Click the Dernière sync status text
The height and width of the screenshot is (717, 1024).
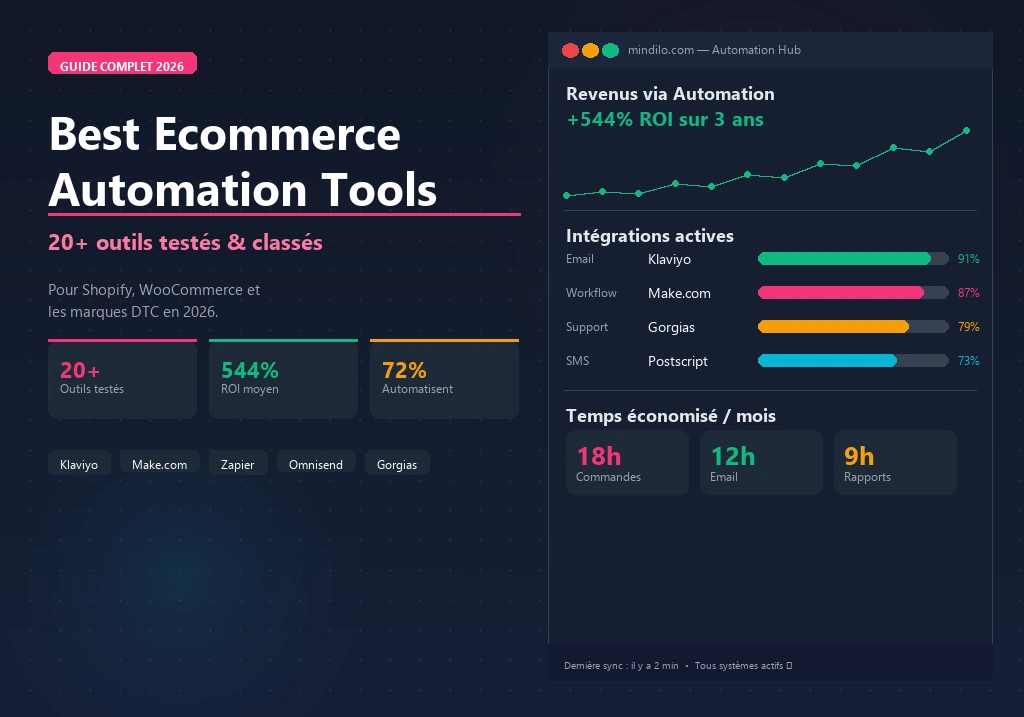click(621, 665)
